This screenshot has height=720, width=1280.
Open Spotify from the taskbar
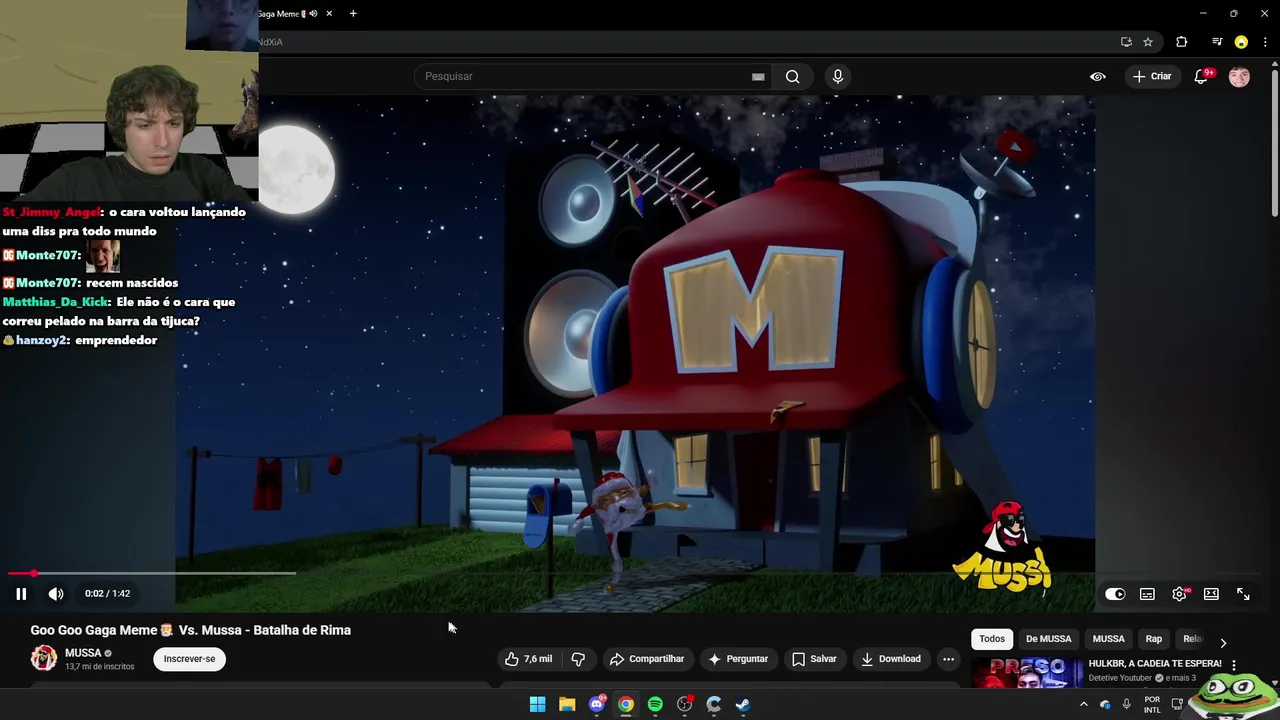point(655,704)
